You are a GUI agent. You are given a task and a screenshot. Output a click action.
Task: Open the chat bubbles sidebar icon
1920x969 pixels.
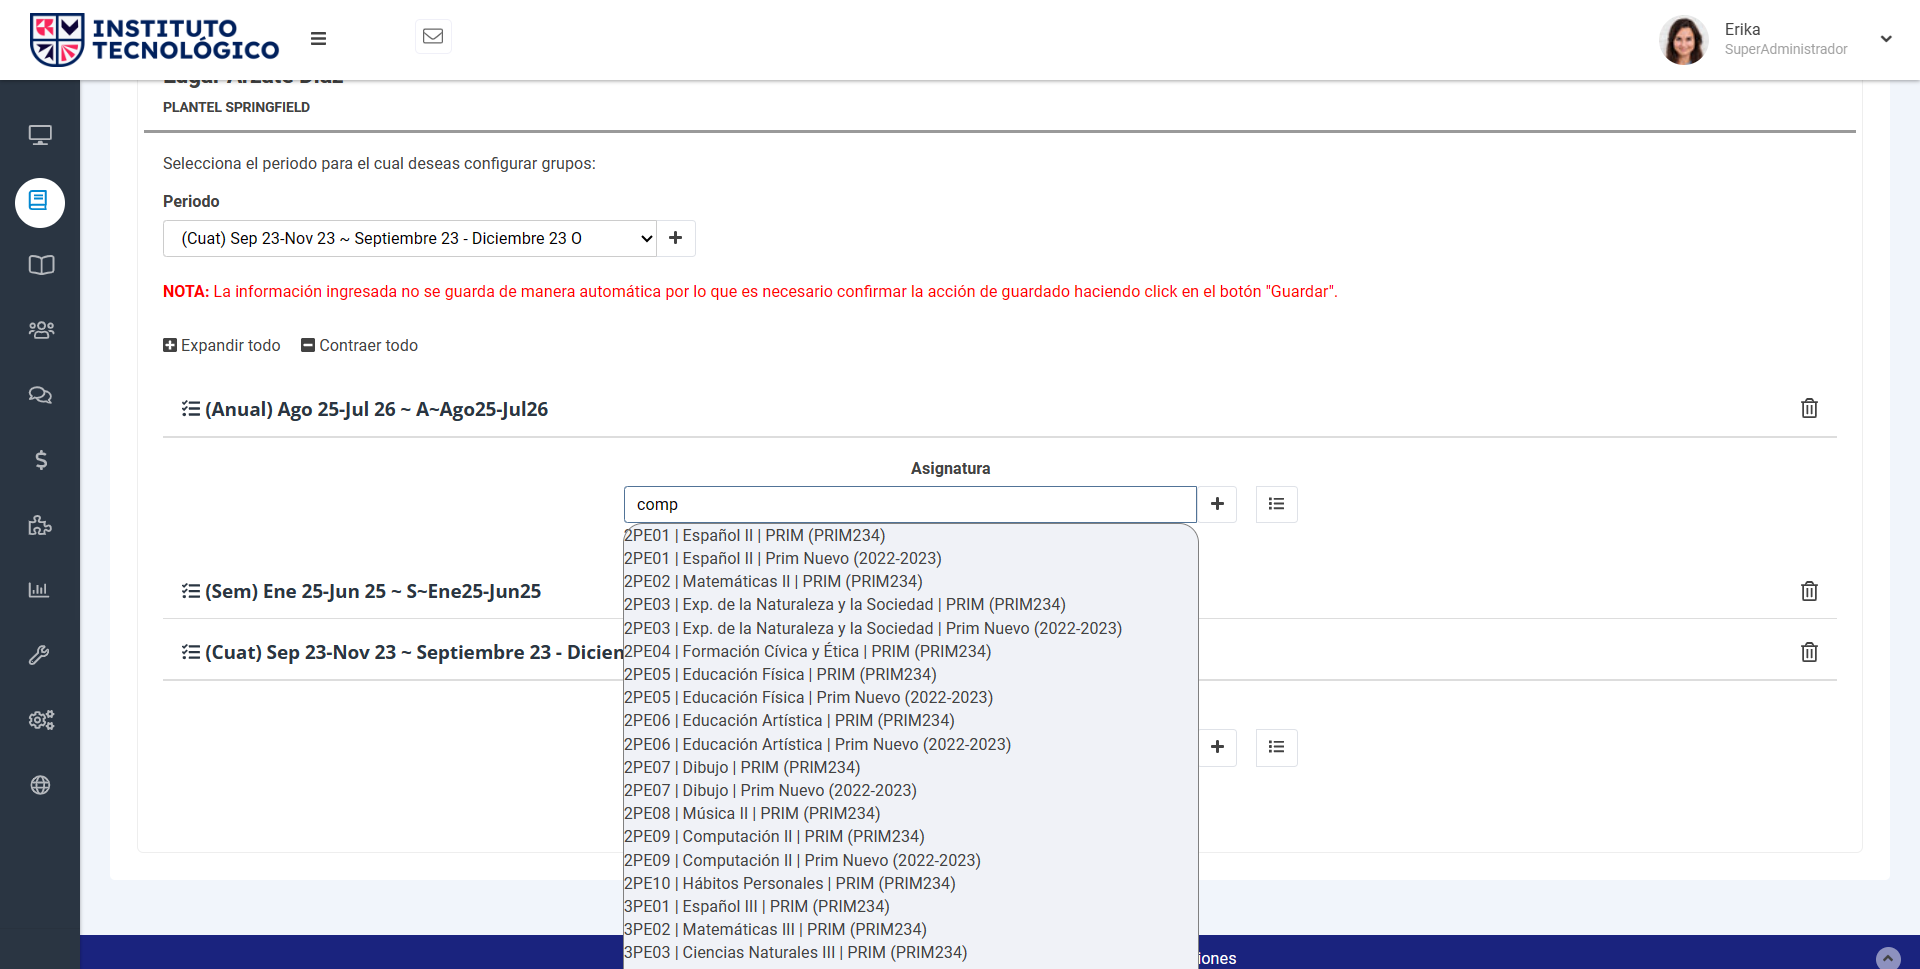[x=40, y=395]
